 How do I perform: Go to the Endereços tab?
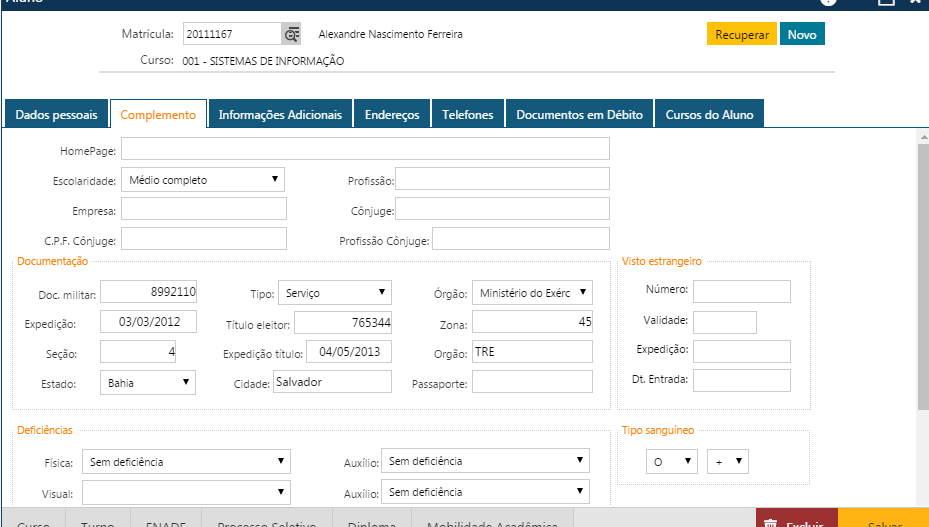(x=392, y=115)
